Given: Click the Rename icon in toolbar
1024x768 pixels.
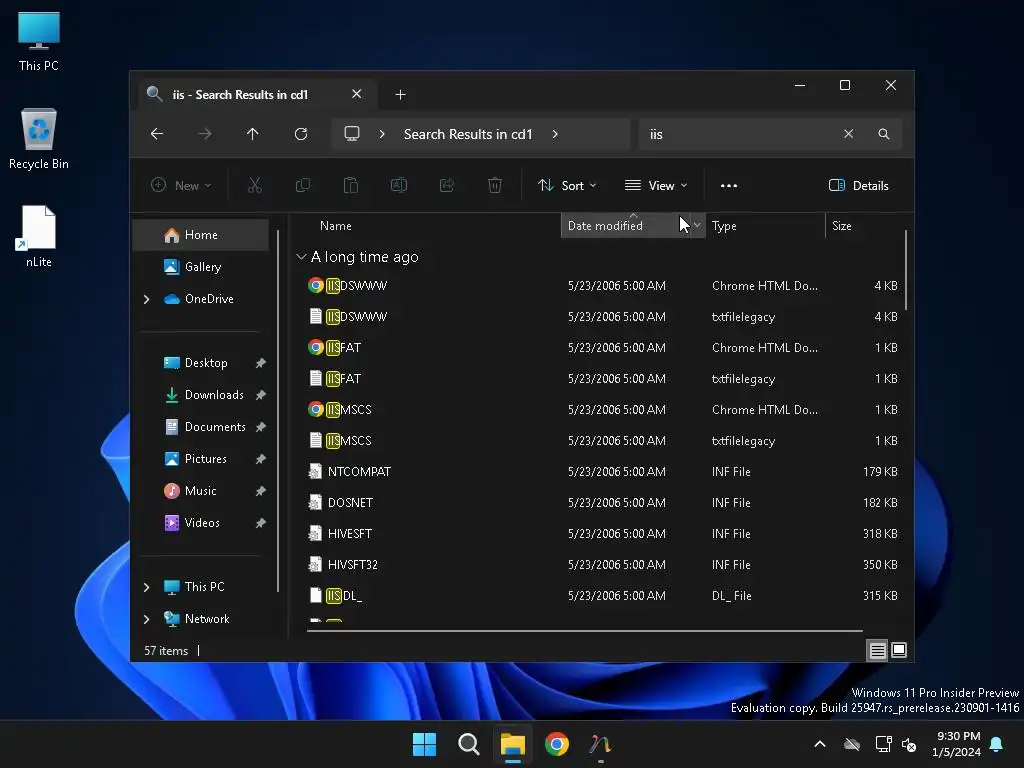Looking at the screenshot, I should (x=399, y=185).
